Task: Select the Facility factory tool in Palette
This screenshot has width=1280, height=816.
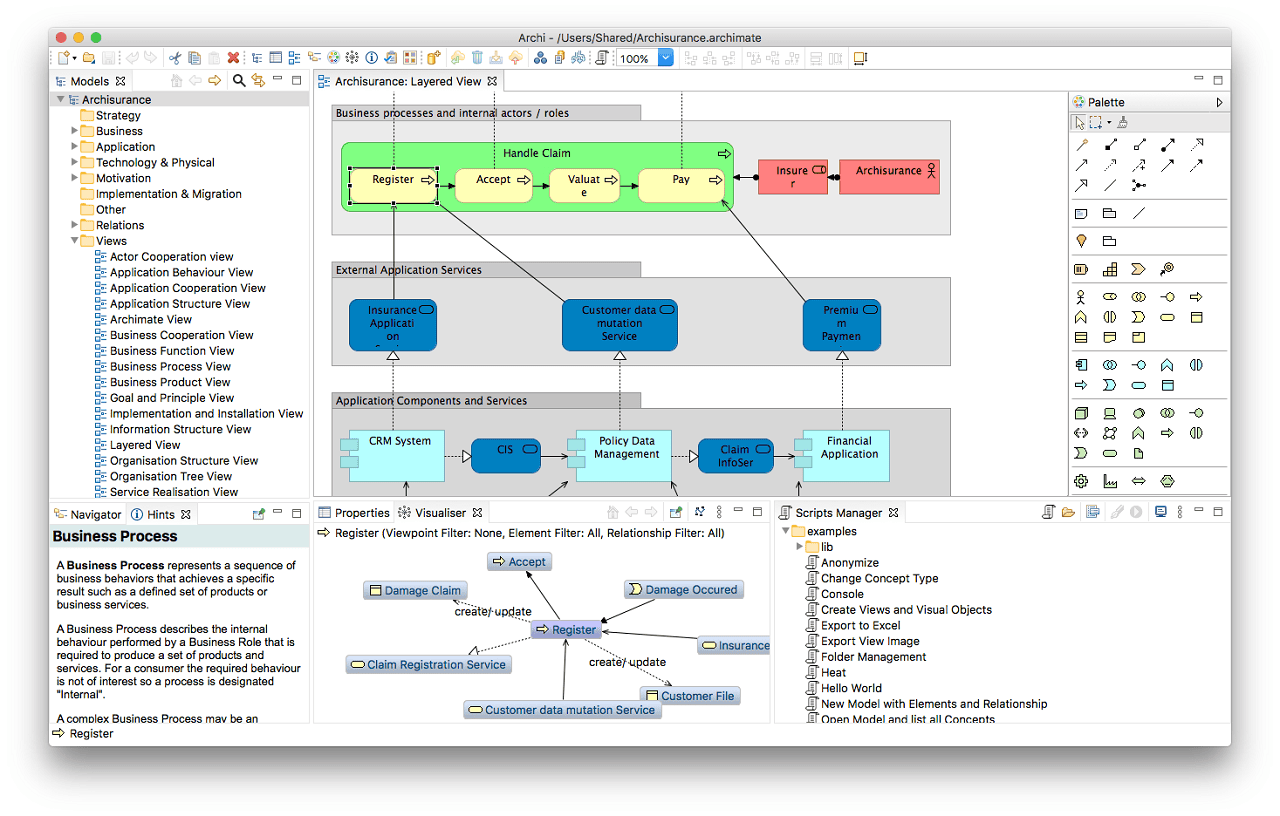Action: click(x=1110, y=481)
